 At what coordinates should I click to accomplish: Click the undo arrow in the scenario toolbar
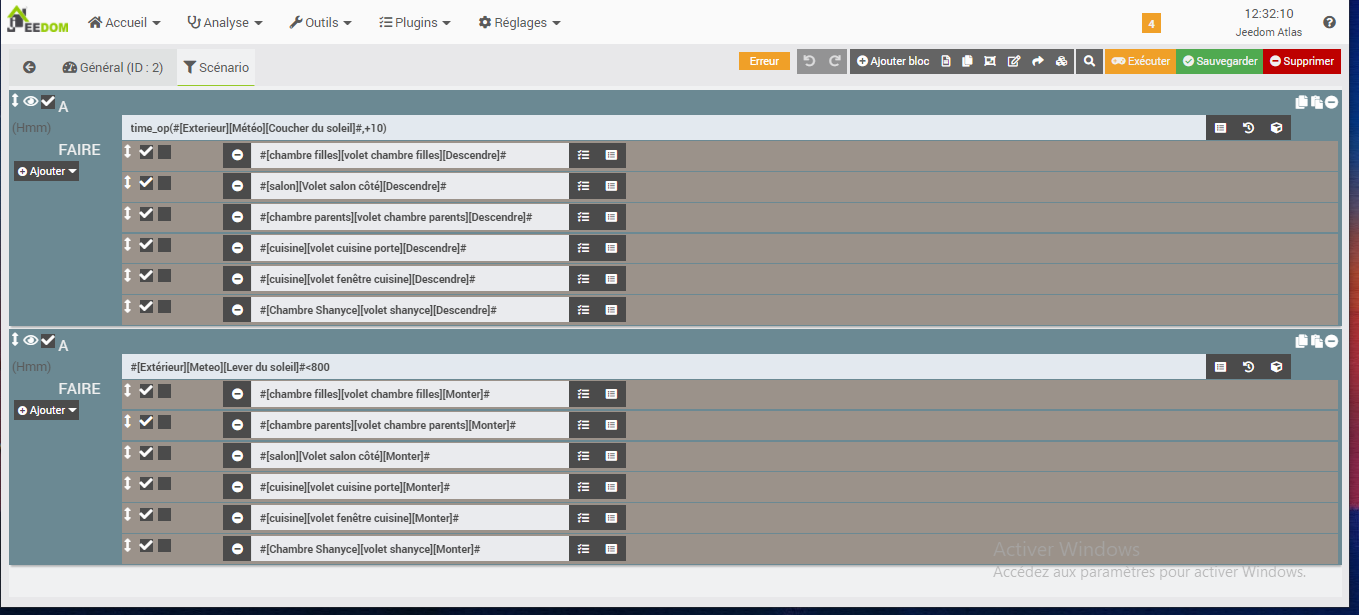click(809, 61)
